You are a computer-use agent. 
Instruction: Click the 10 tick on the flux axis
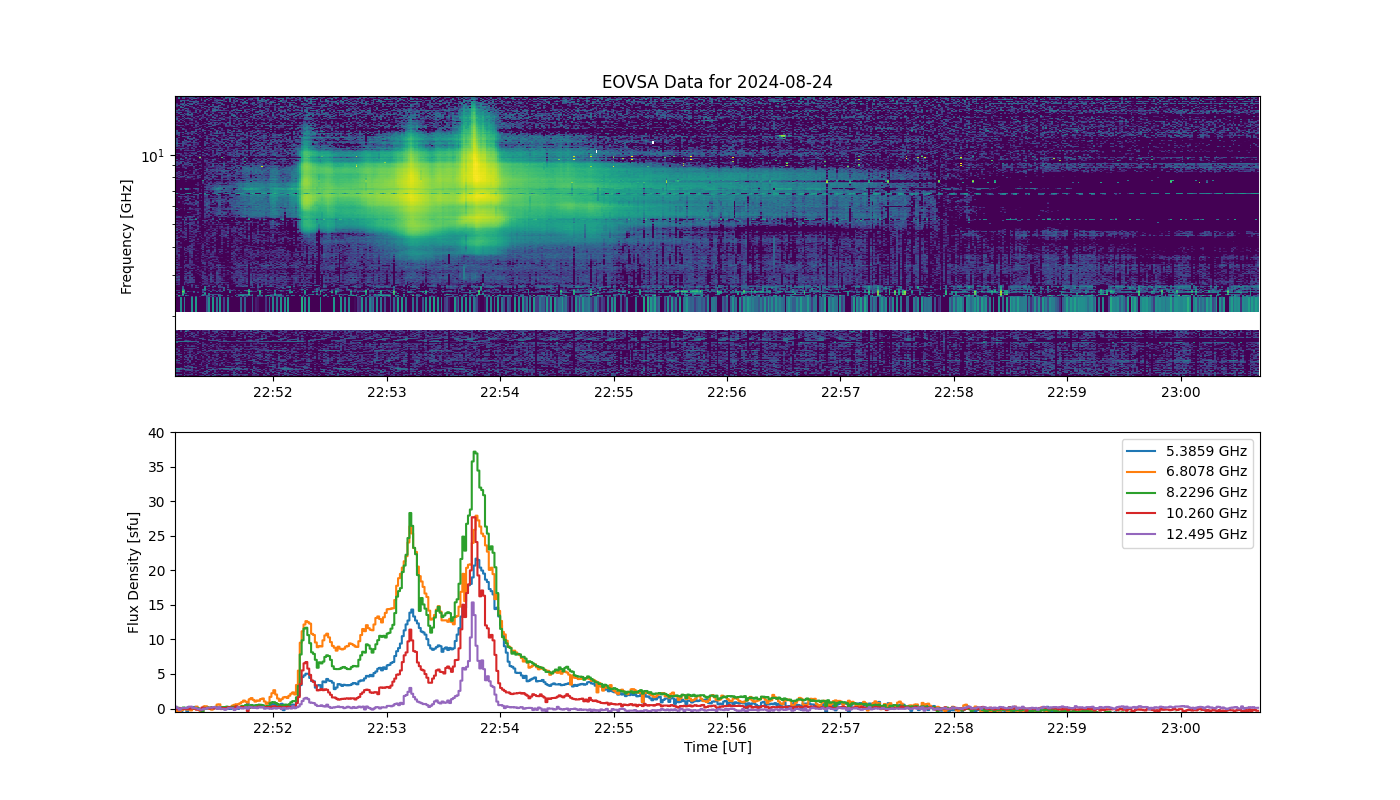(x=157, y=640)
